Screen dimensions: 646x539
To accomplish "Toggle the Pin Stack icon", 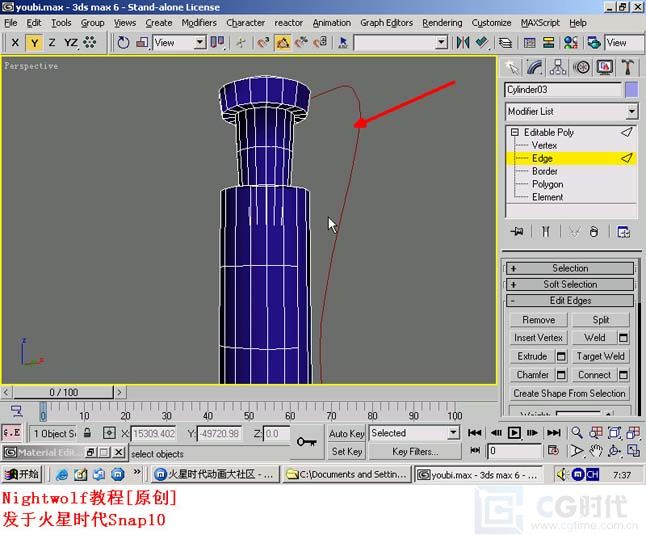I will (x=517, y=232).
